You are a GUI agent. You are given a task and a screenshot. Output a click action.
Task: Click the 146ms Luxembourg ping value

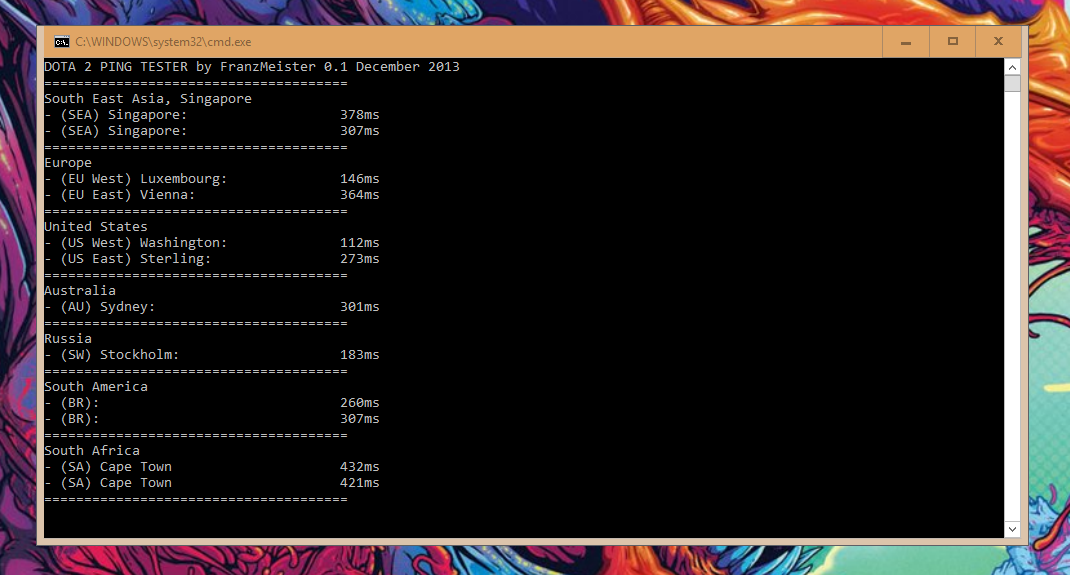(x=360, y=179)
